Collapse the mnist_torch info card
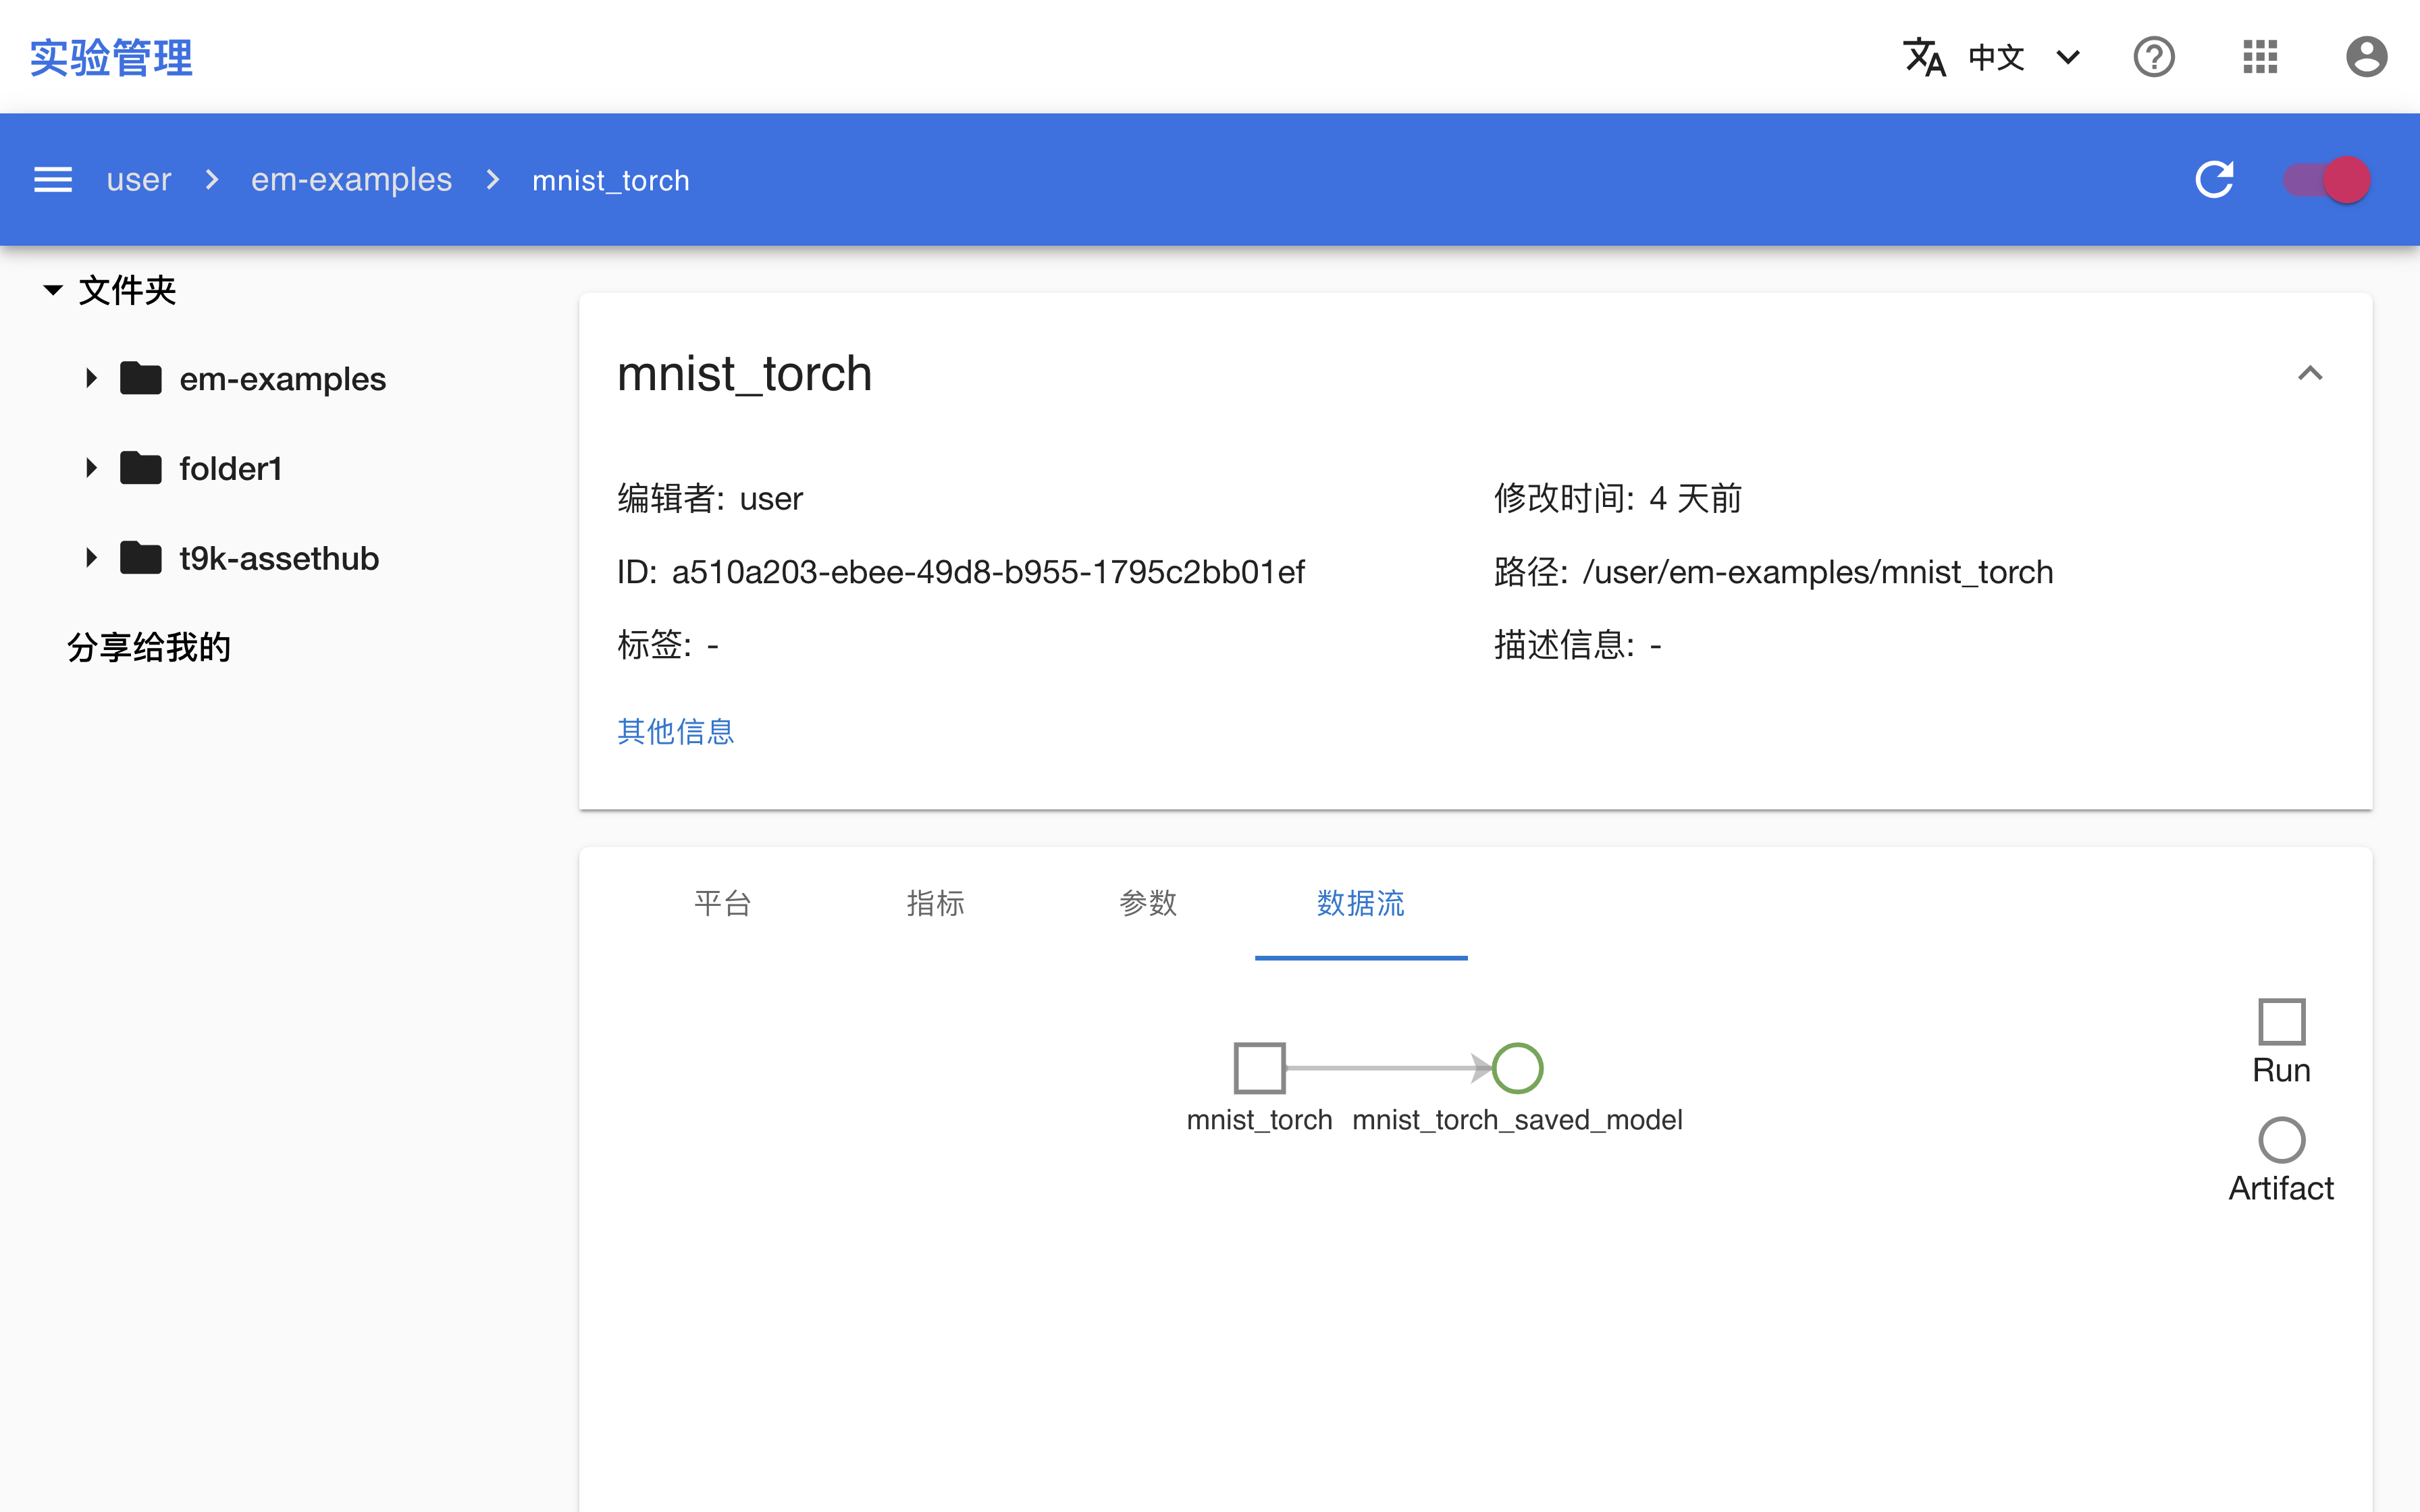 click(2310, 374)
